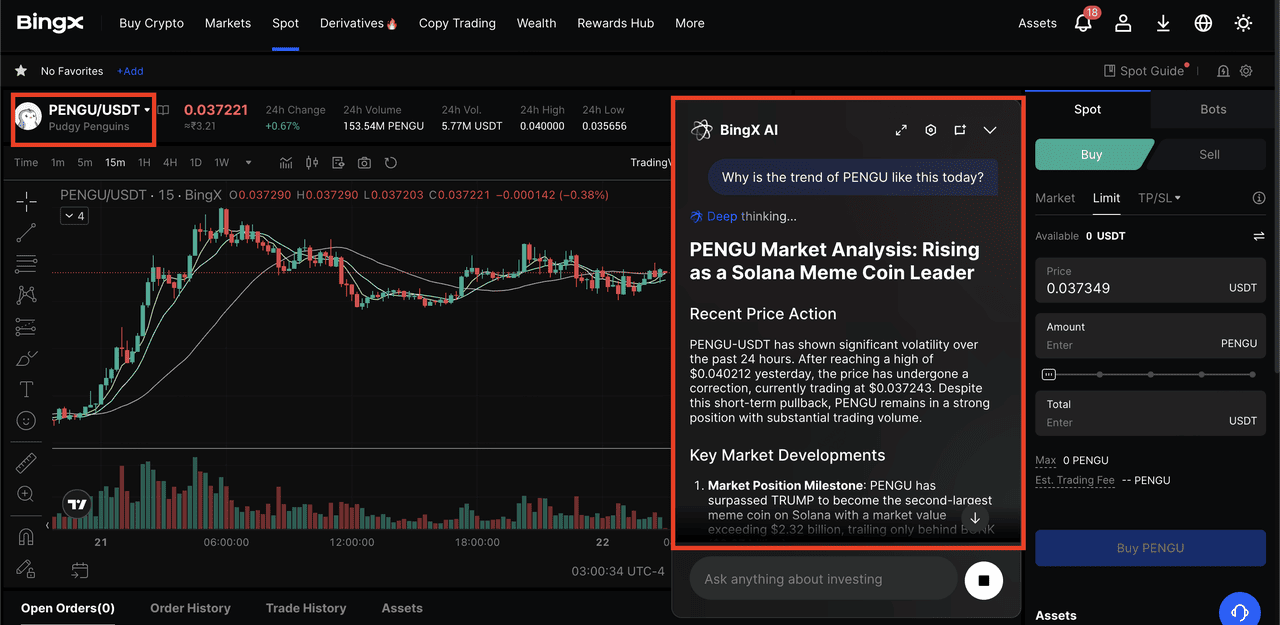Viewport: 1280px width, 625px height.
Task: Open the Markets menu
Action: pyautogui.click(x=228, y=23)
